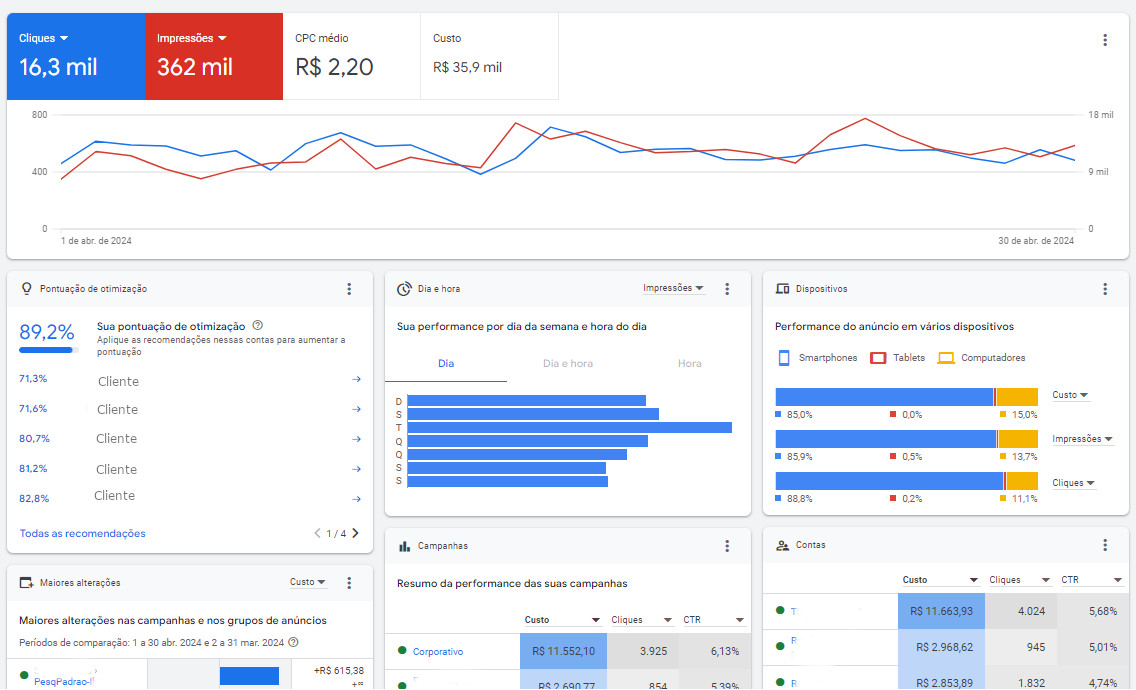1136x690 pixels.
Task: Open the top summary card options menu
Action: (x=1105, y=39)
